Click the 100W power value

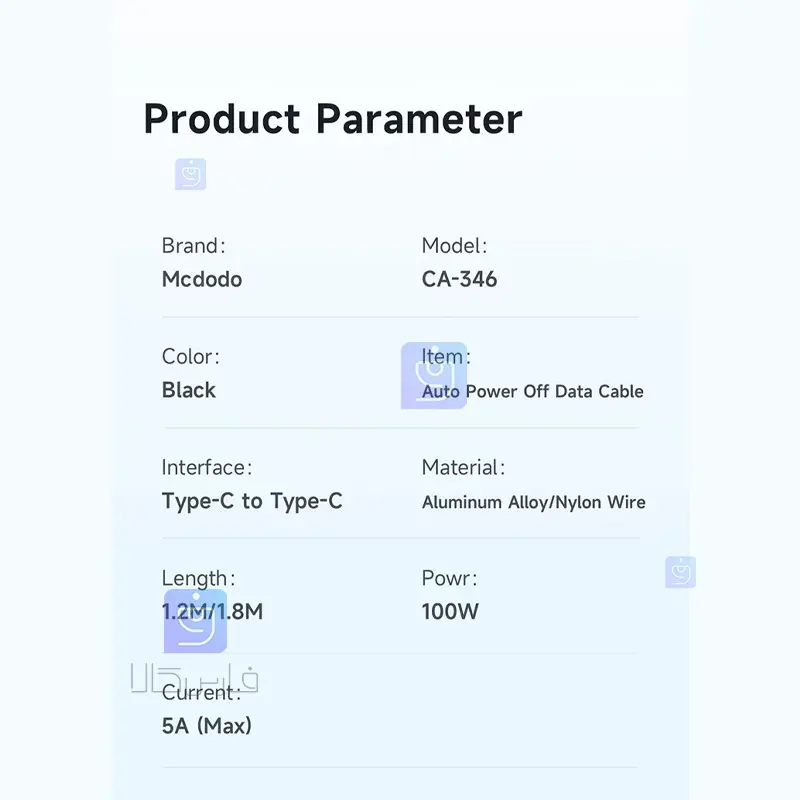pos(450,611)
